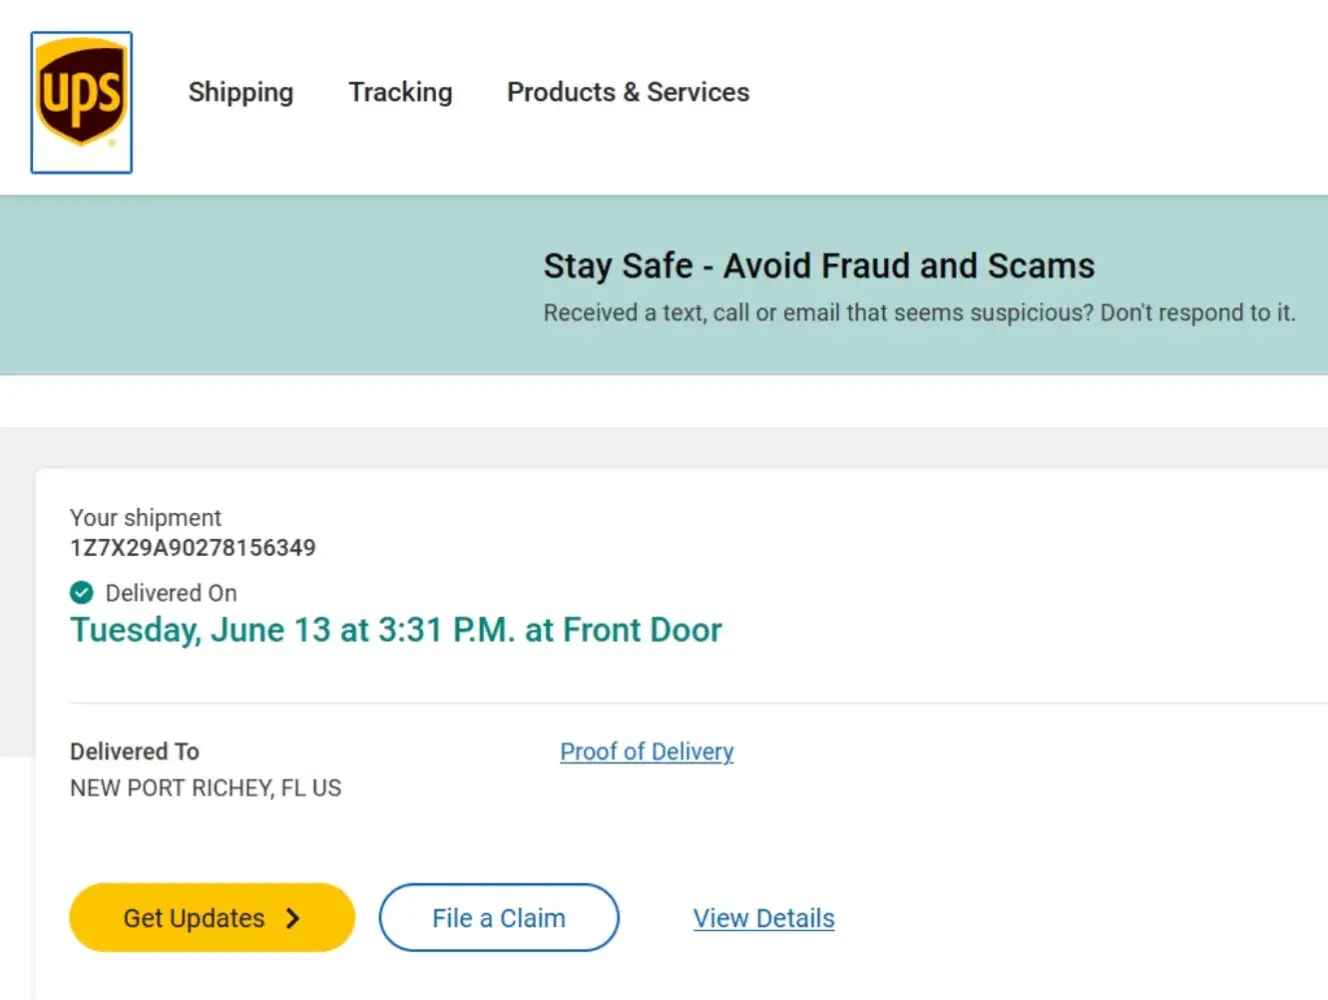Click the chevron arrow inside Get Updates
The width and height of the screenshot is (1328, 1000).
tap(293, 918)
